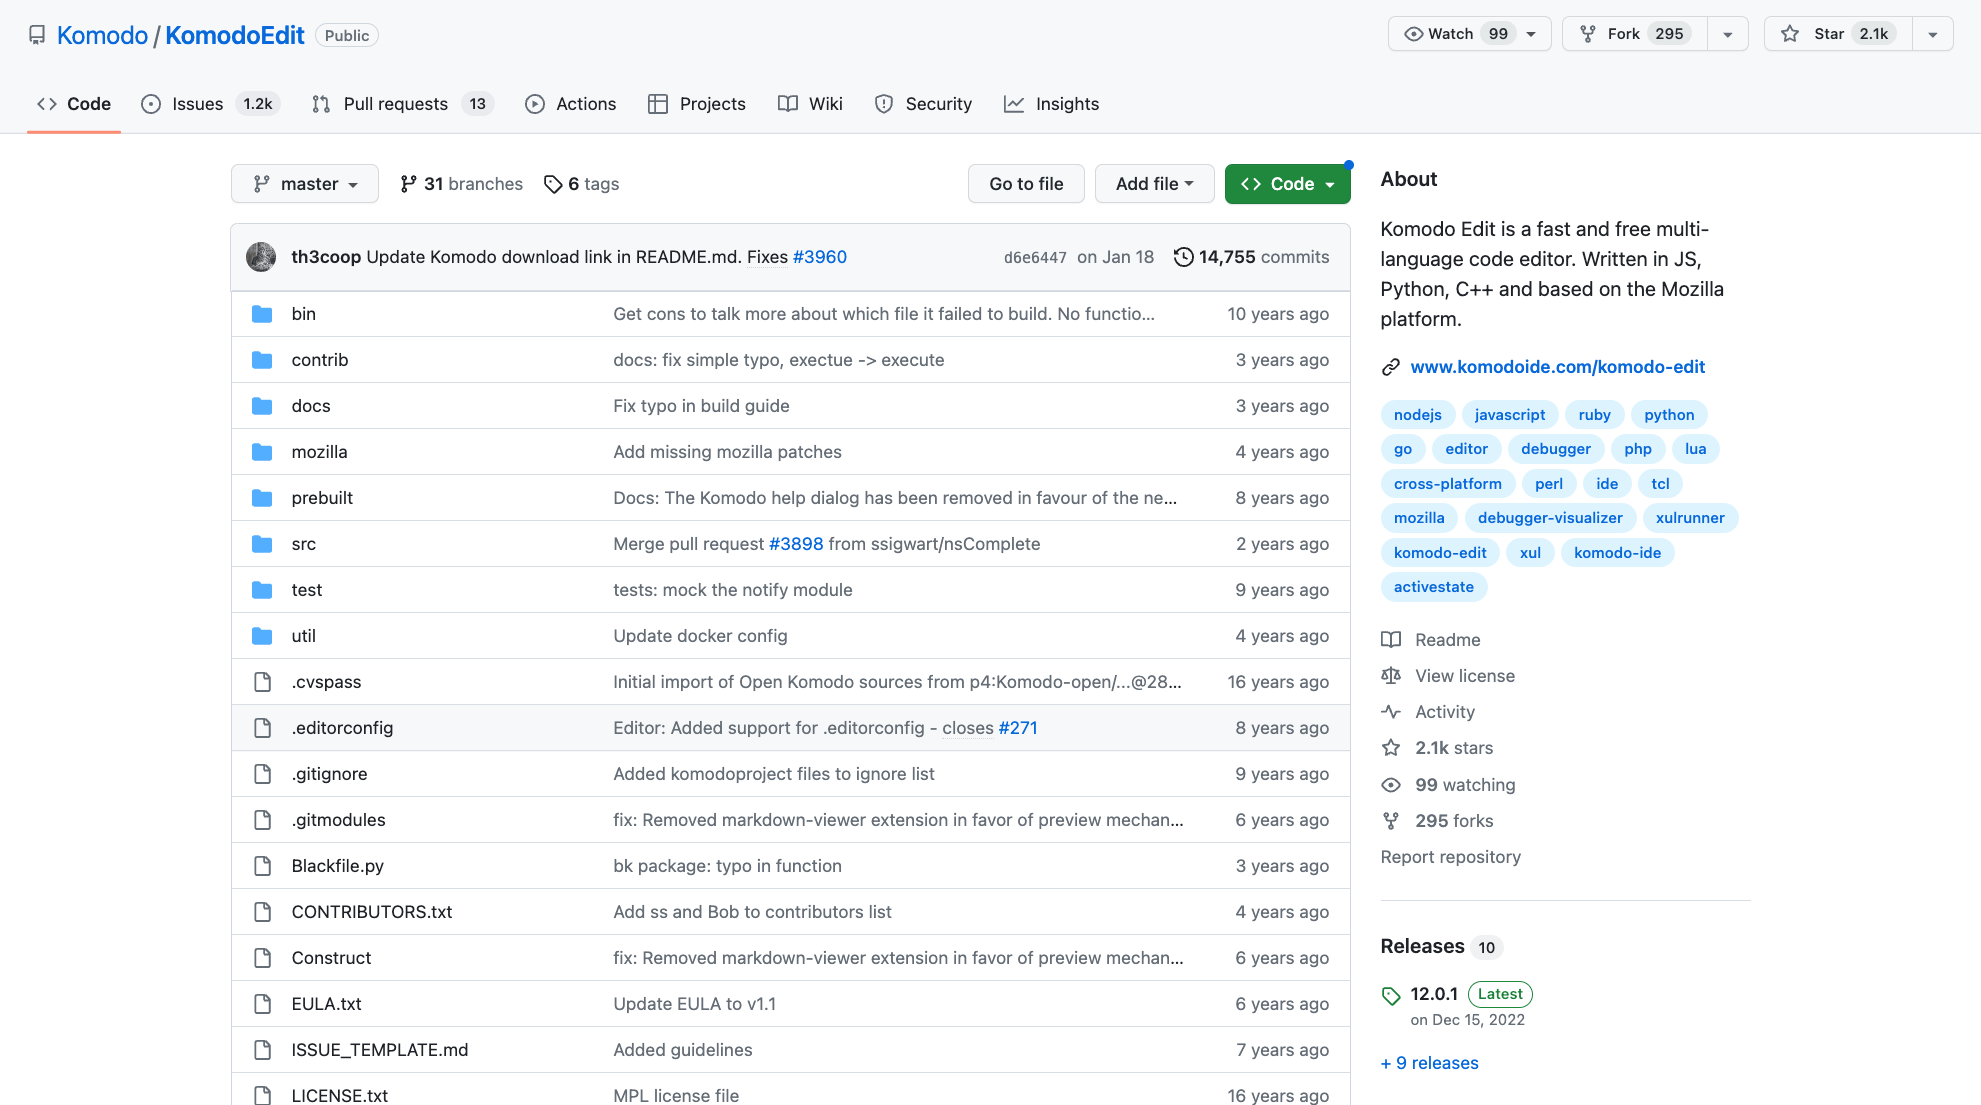Expand the Fork count dropdown arrow
Image resolution: width=1981 pixels, height=1105 pixels.
coord(1727,34)
